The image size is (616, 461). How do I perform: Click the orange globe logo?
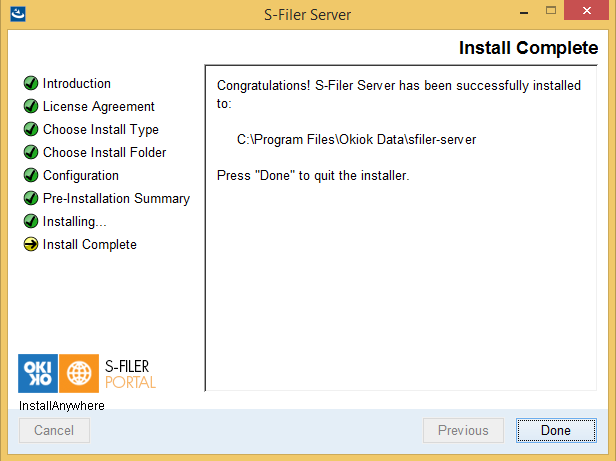[79, 373]
